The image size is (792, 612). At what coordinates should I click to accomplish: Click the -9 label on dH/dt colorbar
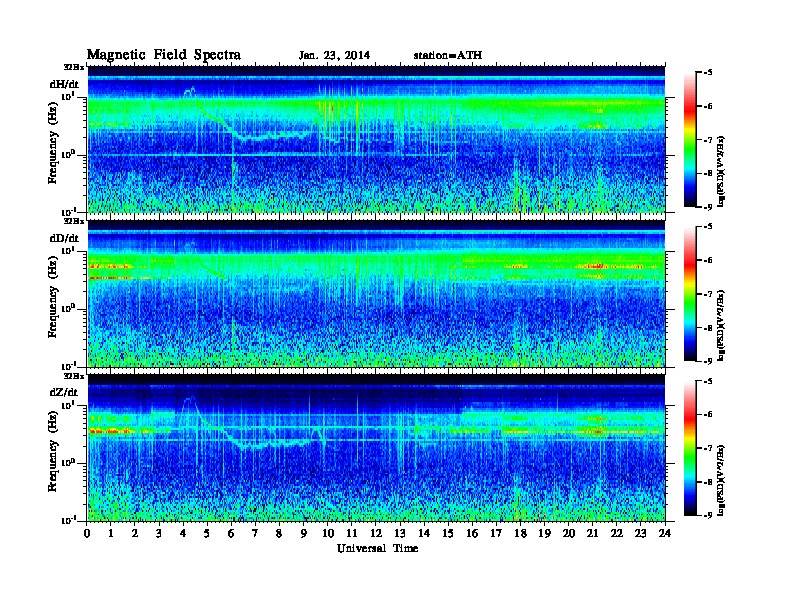coord(708,207)
